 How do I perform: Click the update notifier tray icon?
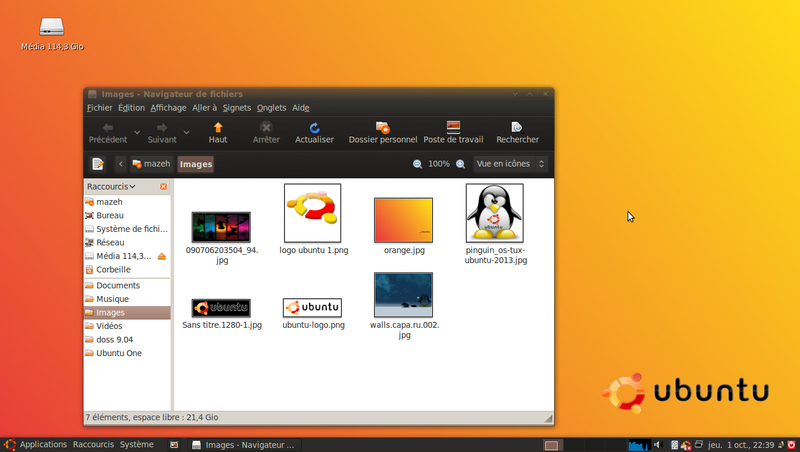686,445
